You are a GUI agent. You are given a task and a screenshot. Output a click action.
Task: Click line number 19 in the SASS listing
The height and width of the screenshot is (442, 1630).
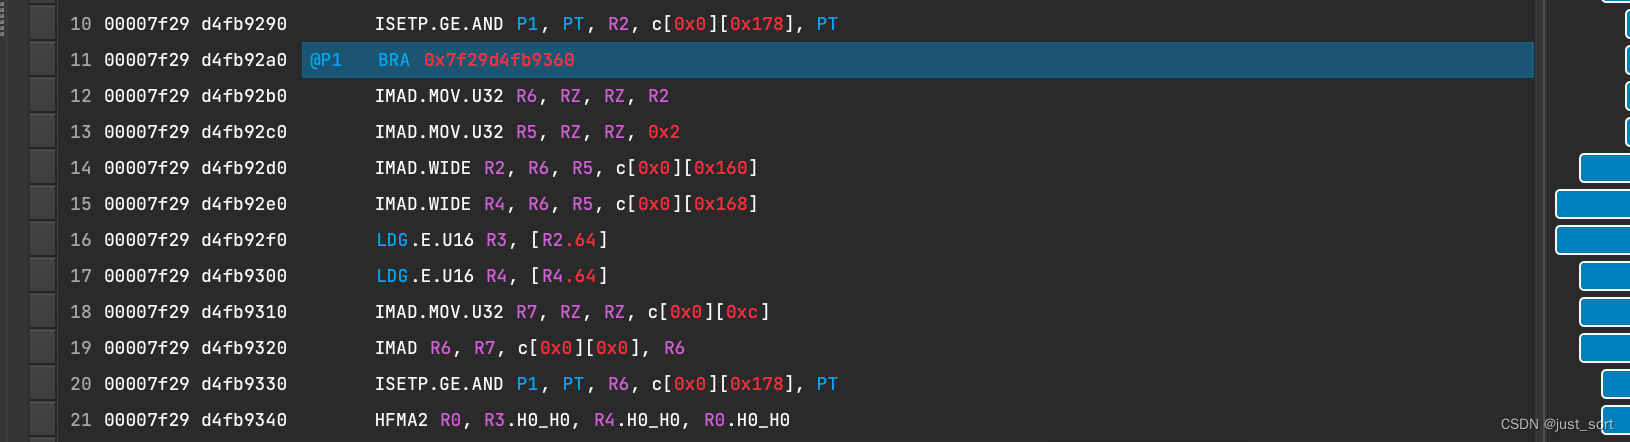click(x=81, y=348)
